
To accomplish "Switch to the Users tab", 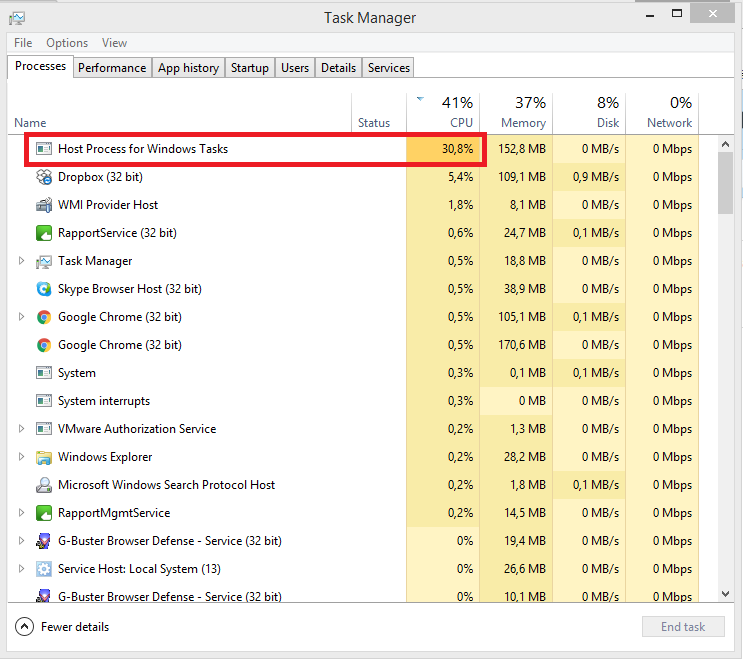I will tap(295, 68).
